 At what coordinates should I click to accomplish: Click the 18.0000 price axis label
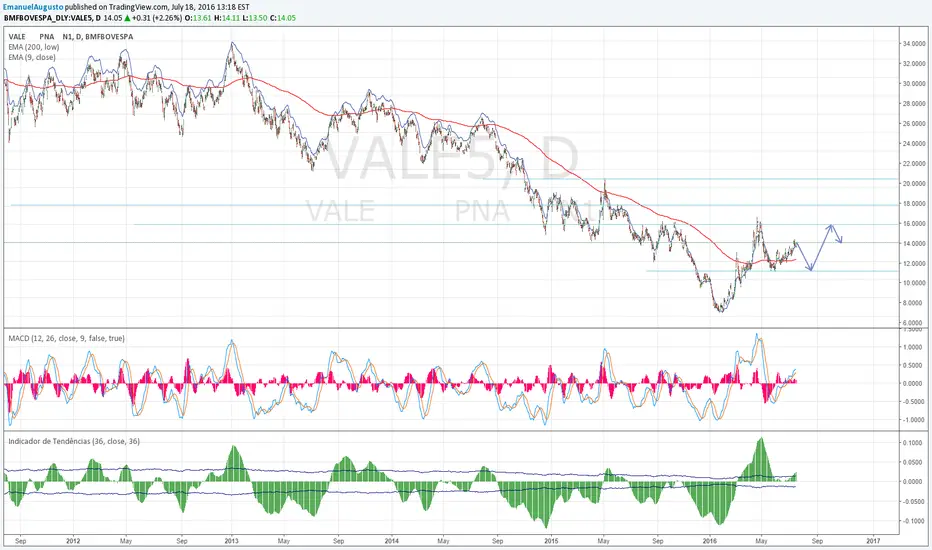914,203
